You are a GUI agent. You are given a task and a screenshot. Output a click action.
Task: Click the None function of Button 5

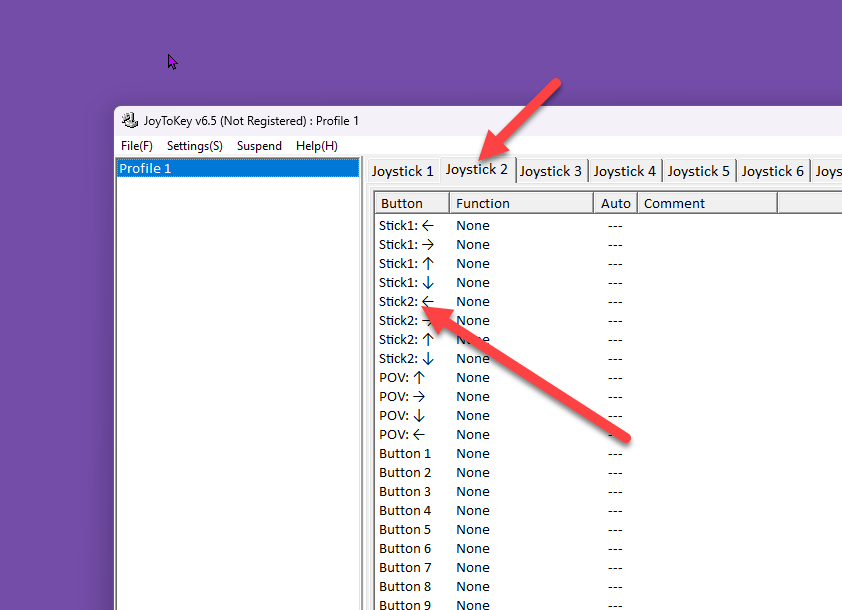[473, 529]
